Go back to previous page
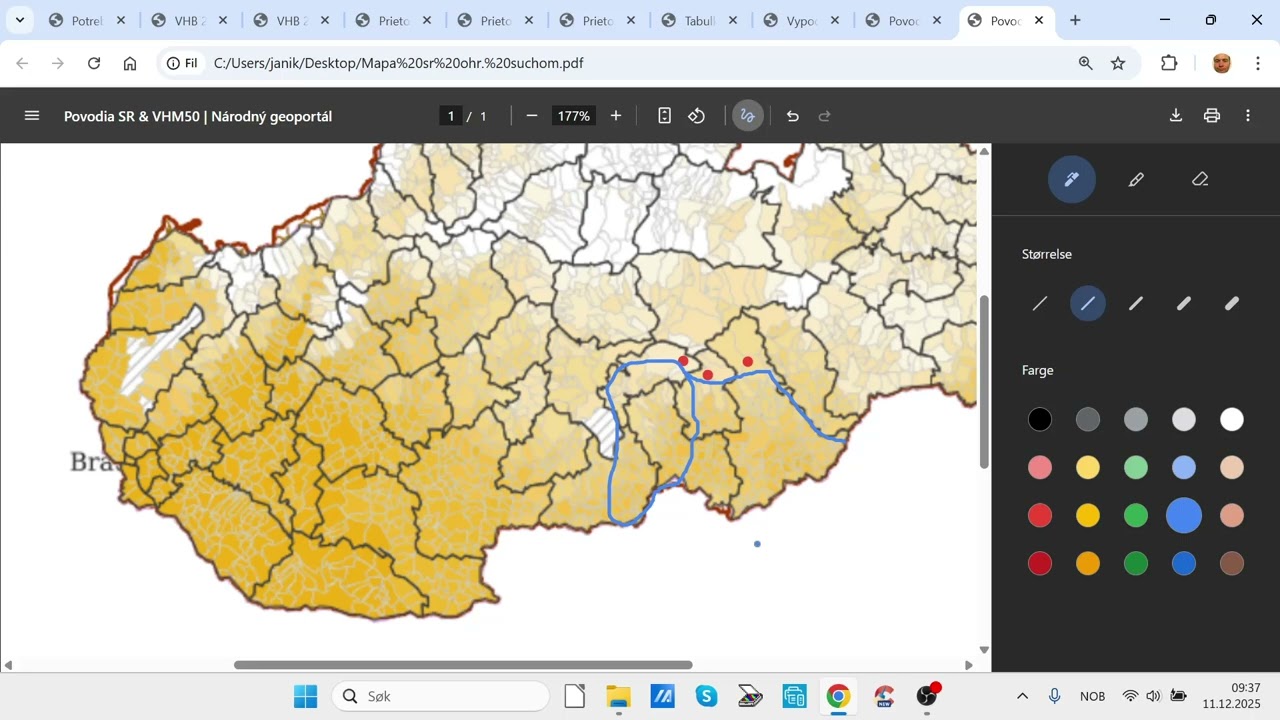The image size is (1280, 720). tap(22, 63)
